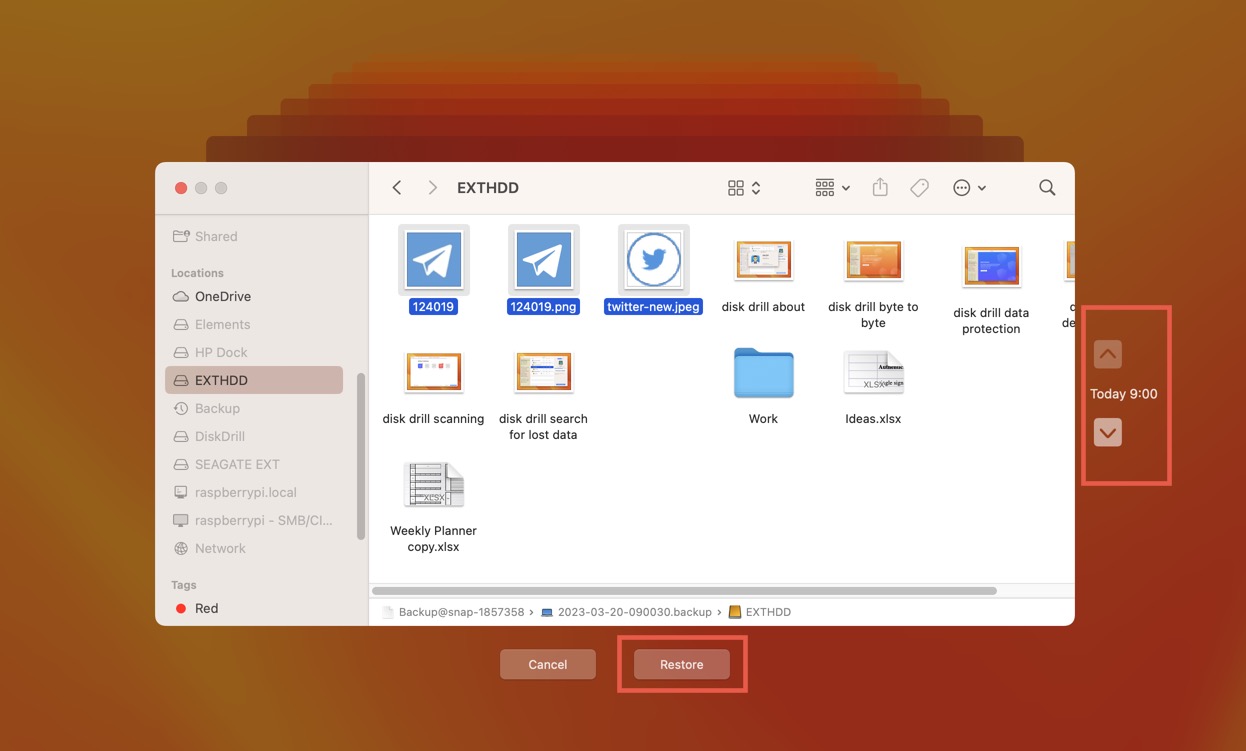1246x751 pixels.
Task: Click the Edit Tags icon
Action: coord(919,188)
